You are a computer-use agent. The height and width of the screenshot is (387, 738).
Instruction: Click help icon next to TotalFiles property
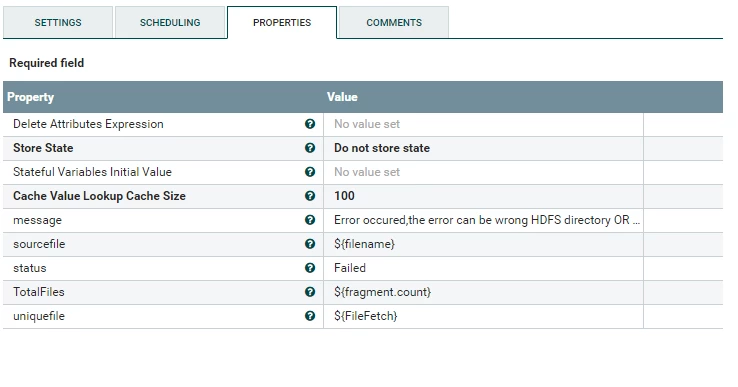tap(310, 292)
